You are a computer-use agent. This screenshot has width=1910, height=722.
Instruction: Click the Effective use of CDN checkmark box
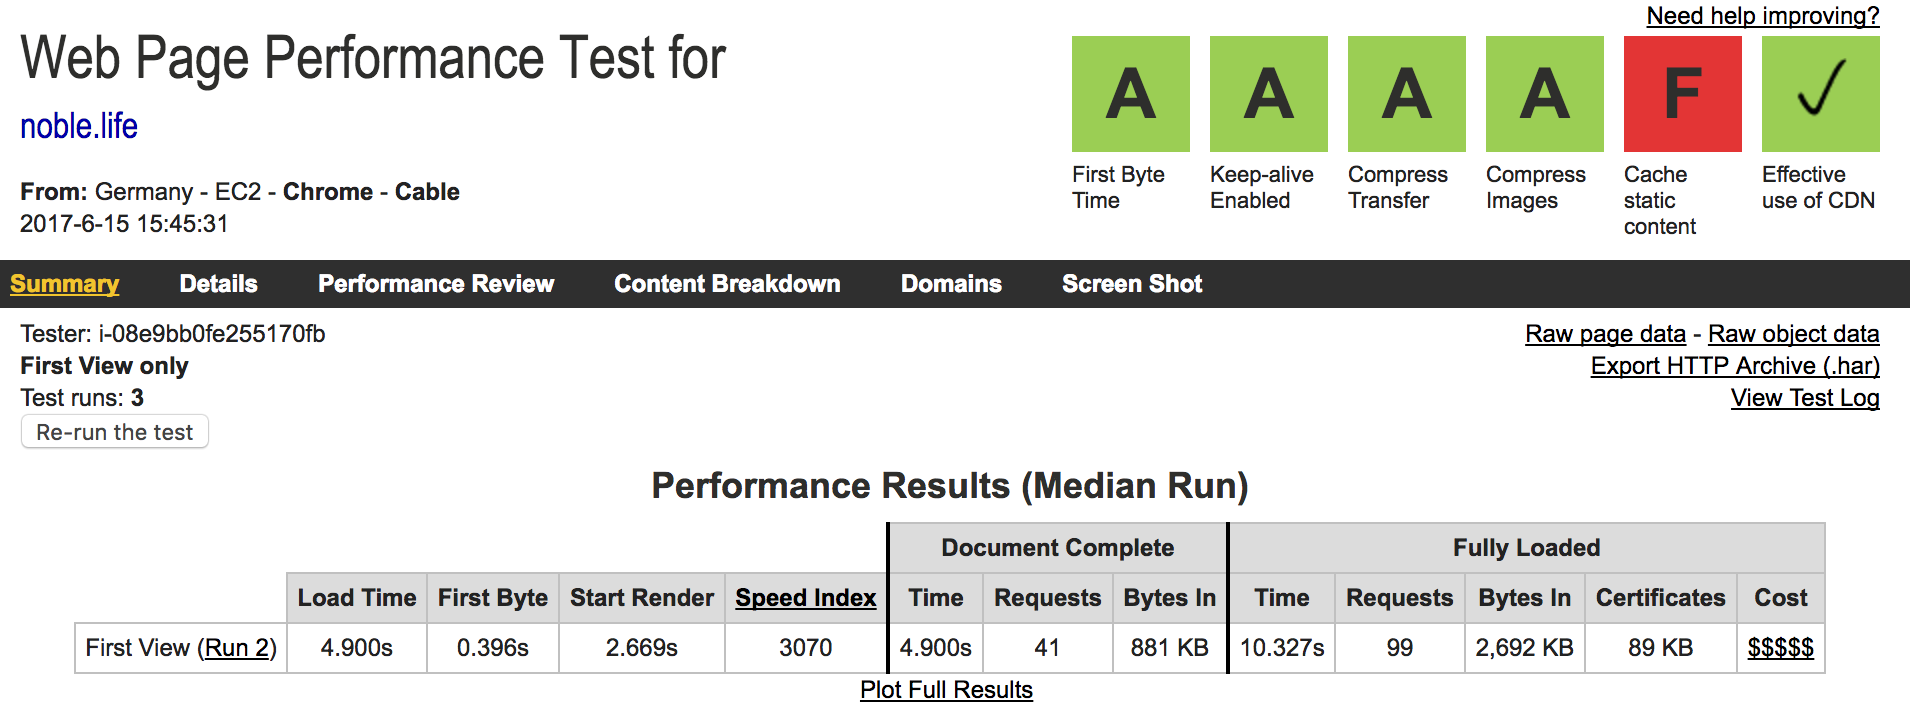(x=1820, y=94)
